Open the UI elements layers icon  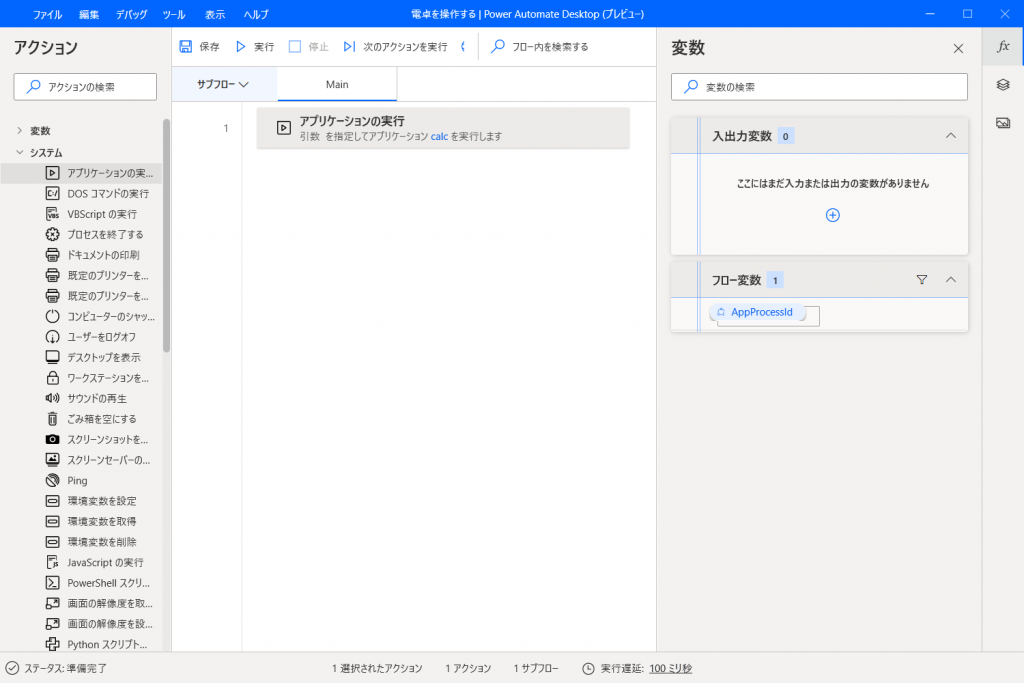click(1003, 85)
